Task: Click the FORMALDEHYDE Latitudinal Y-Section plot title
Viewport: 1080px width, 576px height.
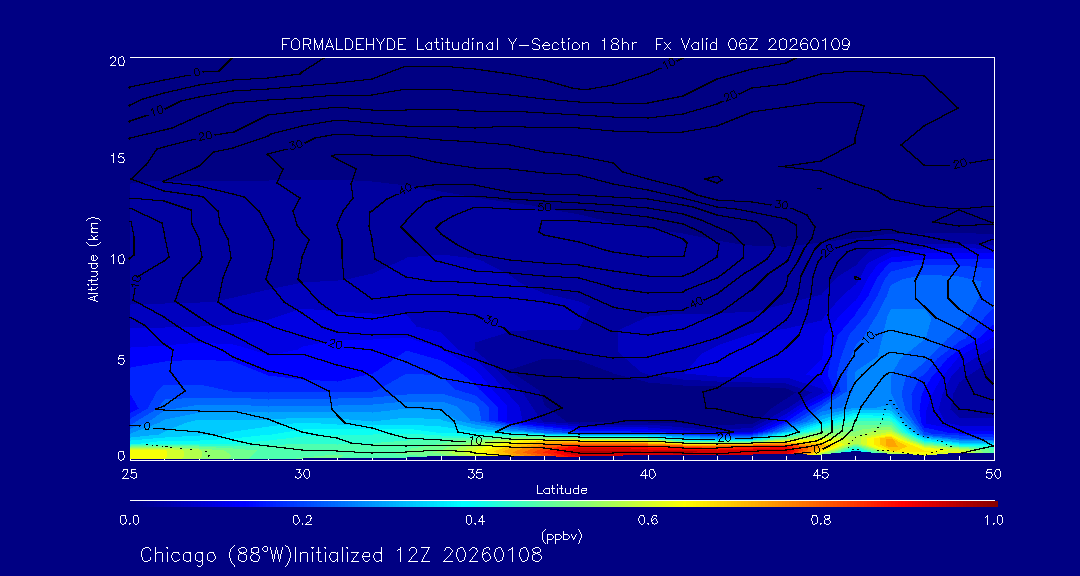Action: (x=565, y=45)
